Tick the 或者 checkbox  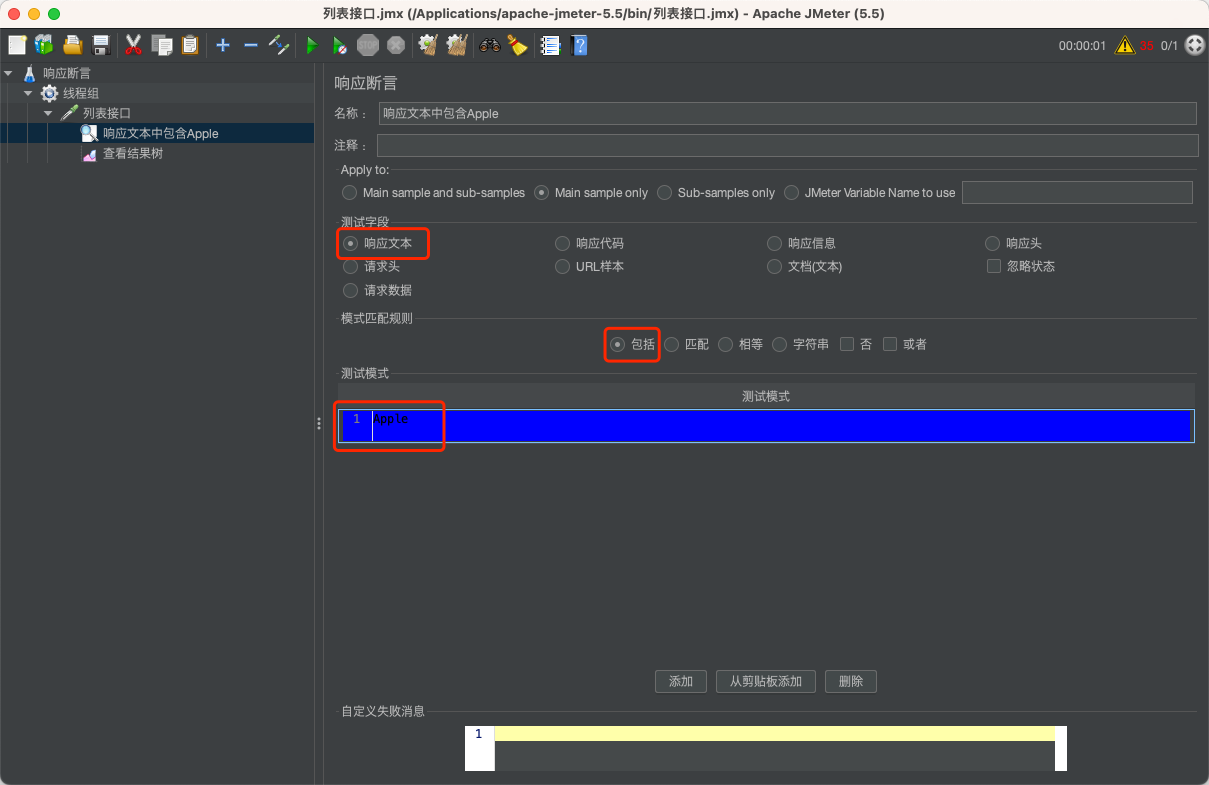[890, 344]
